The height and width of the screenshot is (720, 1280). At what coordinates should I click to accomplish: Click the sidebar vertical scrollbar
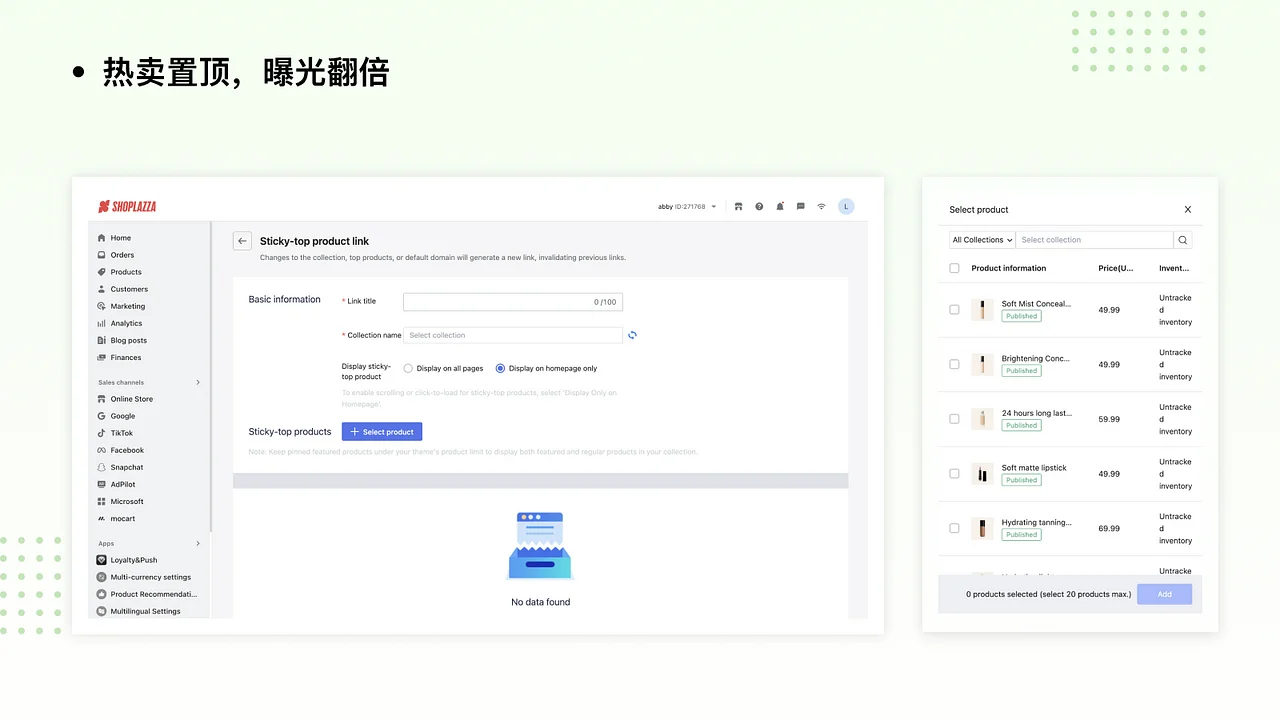coord(211,378)
